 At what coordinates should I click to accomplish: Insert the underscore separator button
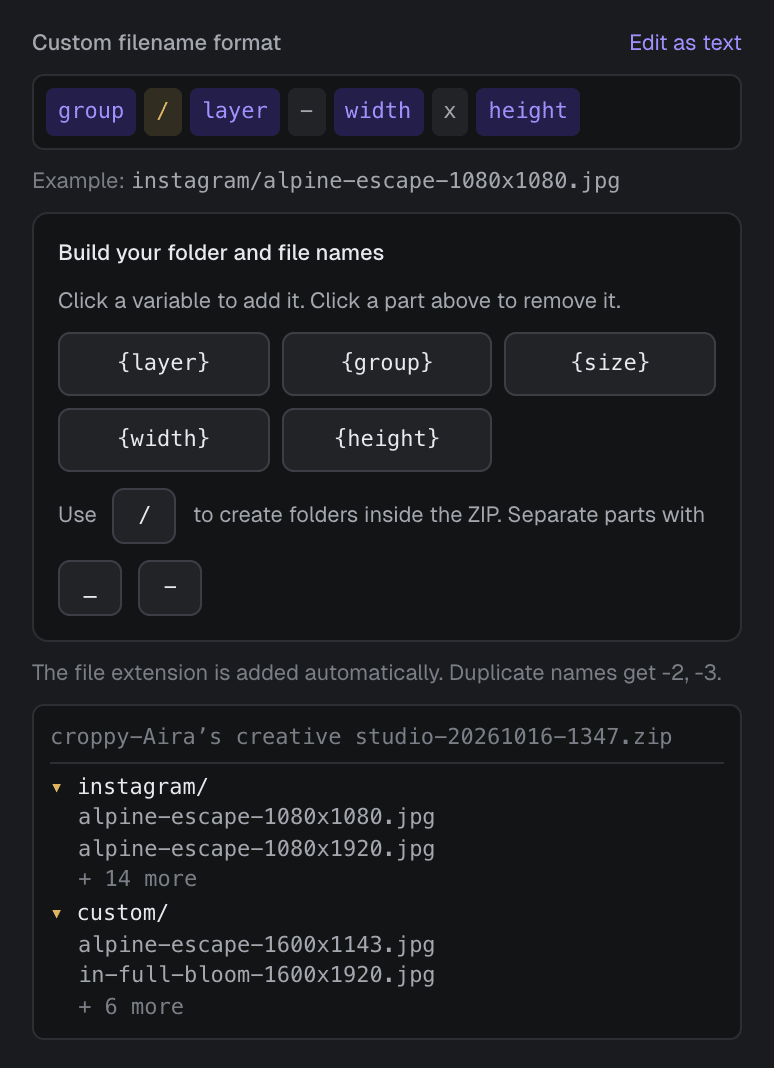click(90, 588)
